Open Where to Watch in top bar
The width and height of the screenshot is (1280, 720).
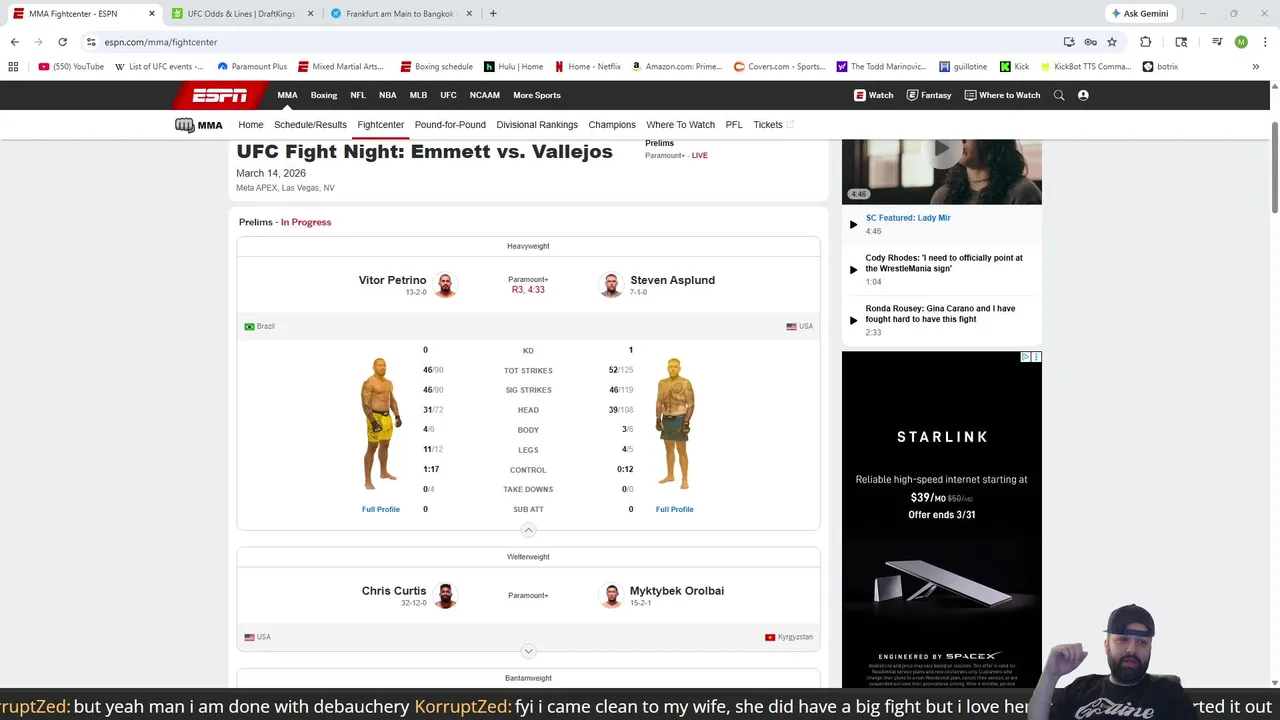[1002, 95]
